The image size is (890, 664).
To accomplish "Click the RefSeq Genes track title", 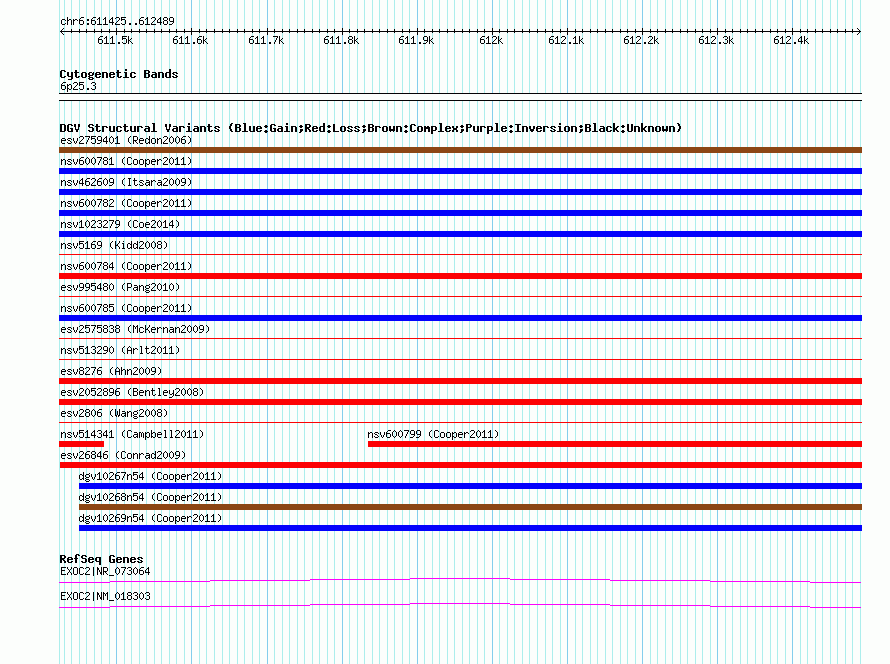I will (x=101, y=559).
